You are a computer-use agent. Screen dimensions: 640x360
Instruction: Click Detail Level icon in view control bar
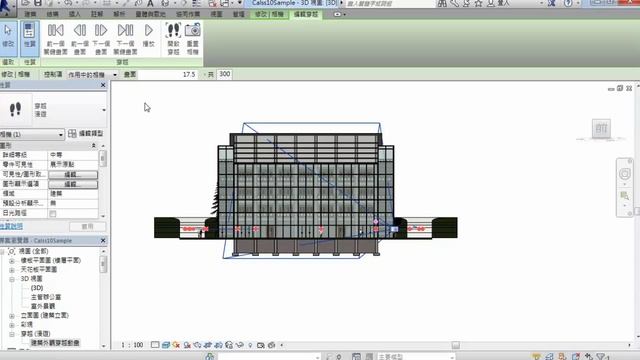tap(155, 345)
